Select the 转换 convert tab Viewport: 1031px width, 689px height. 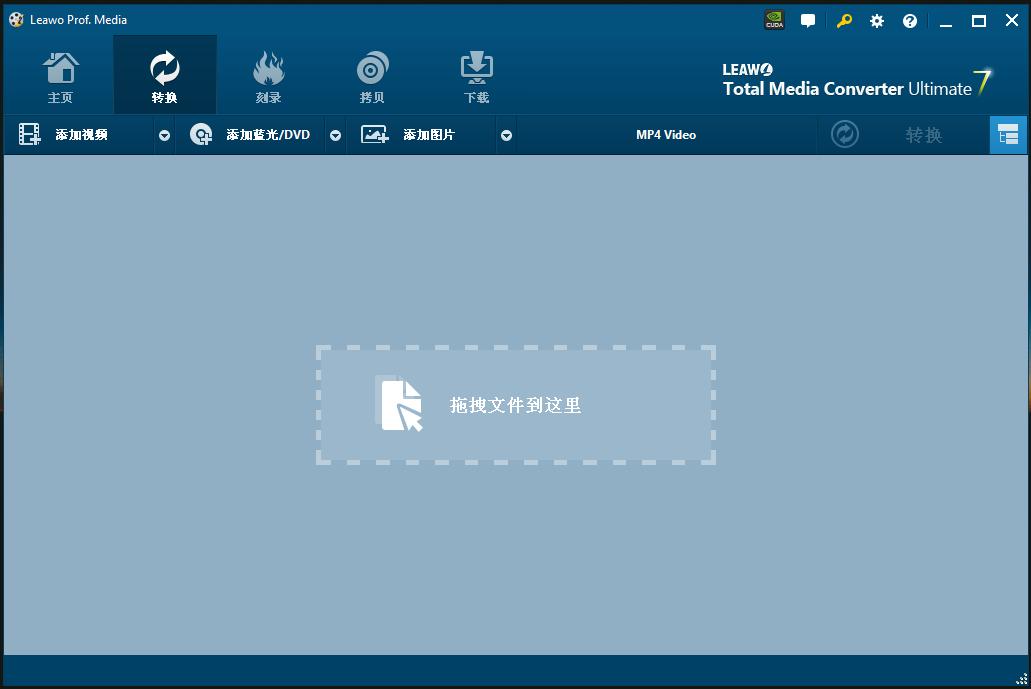coord(164,77)
